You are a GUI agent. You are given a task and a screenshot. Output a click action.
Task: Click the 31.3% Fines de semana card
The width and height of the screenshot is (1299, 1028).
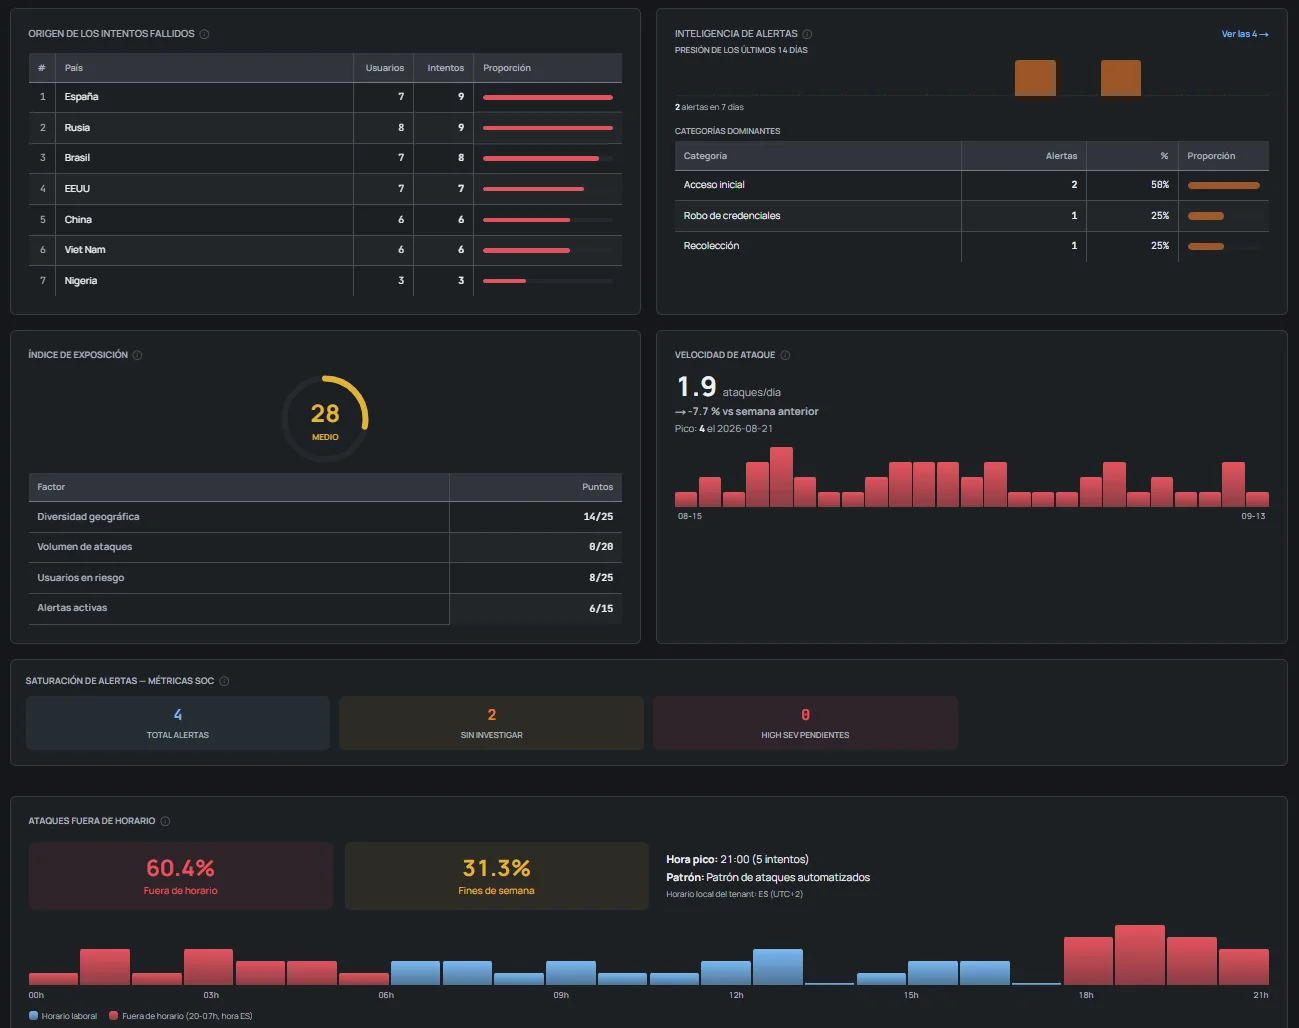point(497,876)
